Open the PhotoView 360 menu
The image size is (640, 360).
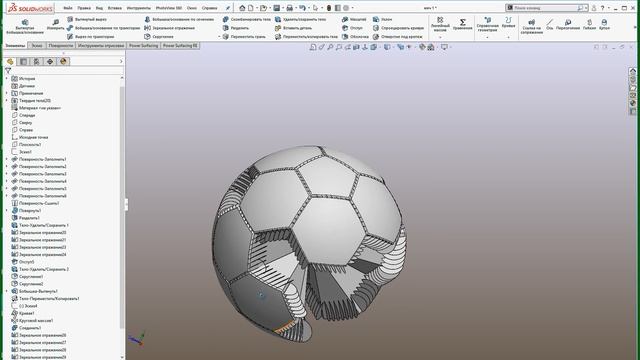169,8
